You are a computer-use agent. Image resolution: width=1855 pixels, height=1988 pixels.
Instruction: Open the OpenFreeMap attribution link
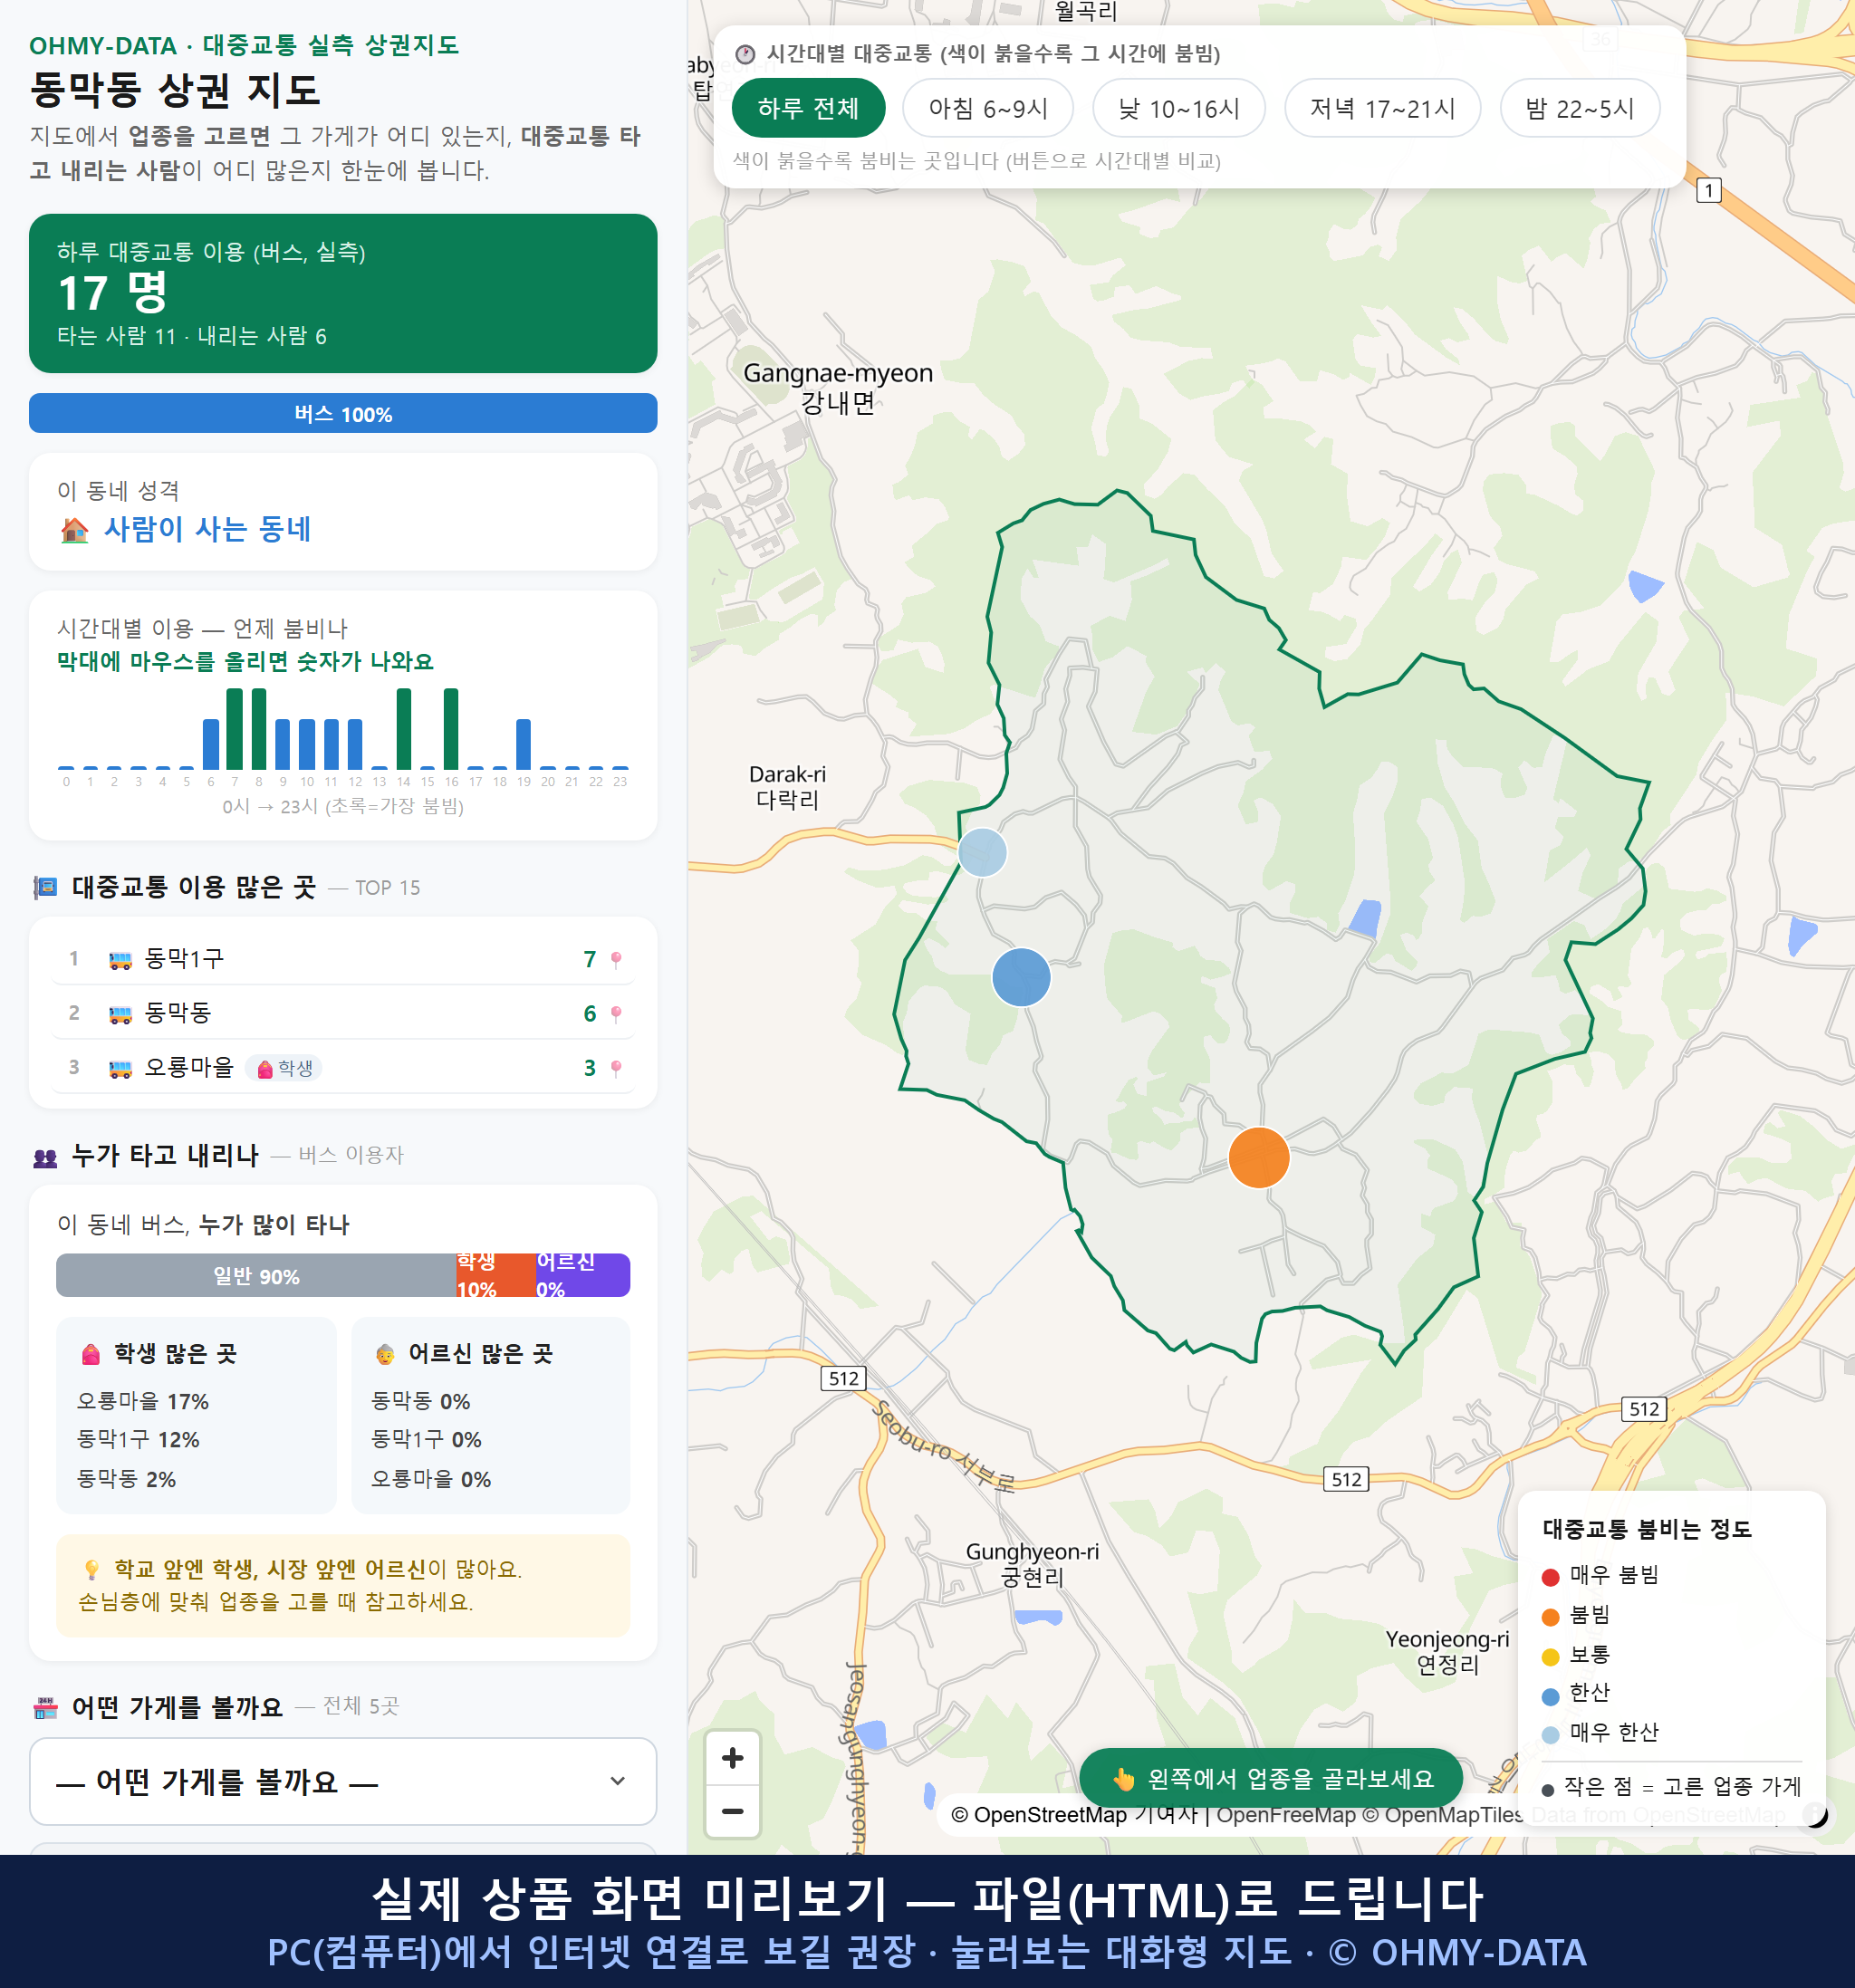1286,1815
